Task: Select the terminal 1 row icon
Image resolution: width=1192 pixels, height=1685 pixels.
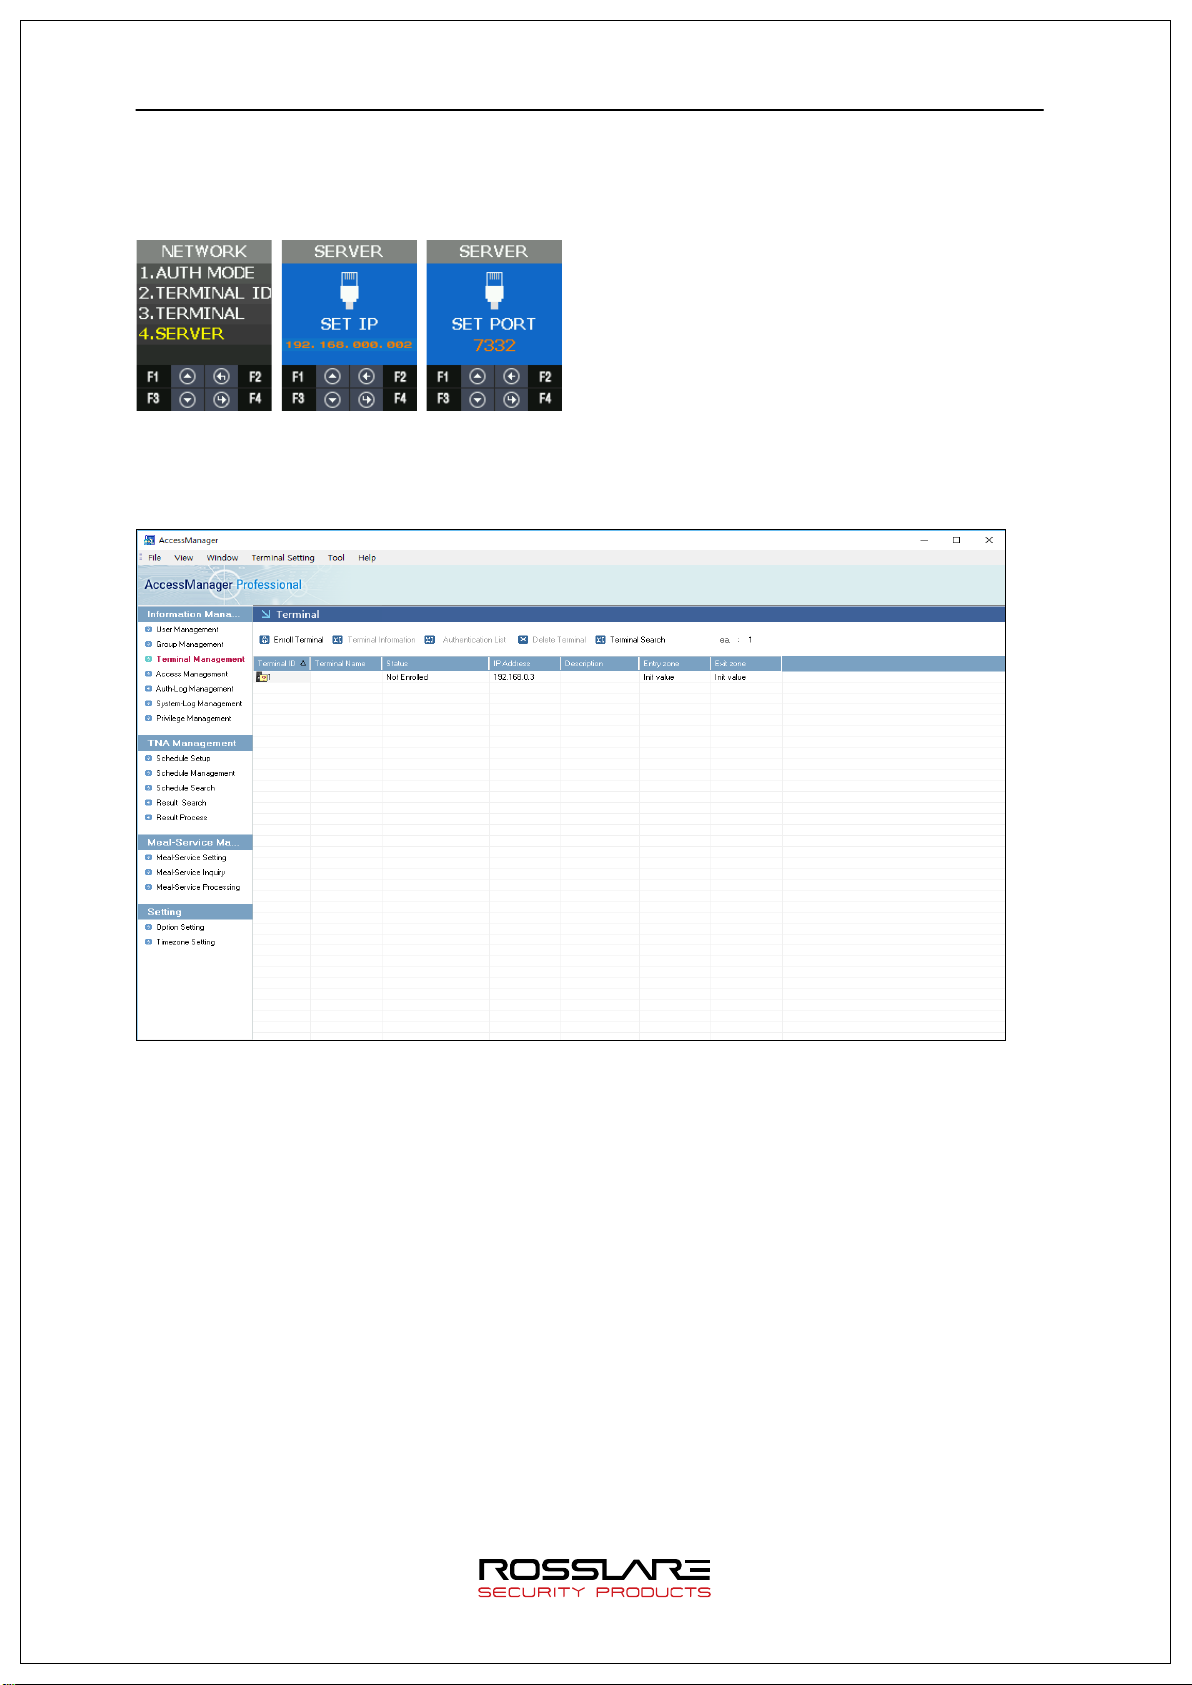Action: click(262, 677)
